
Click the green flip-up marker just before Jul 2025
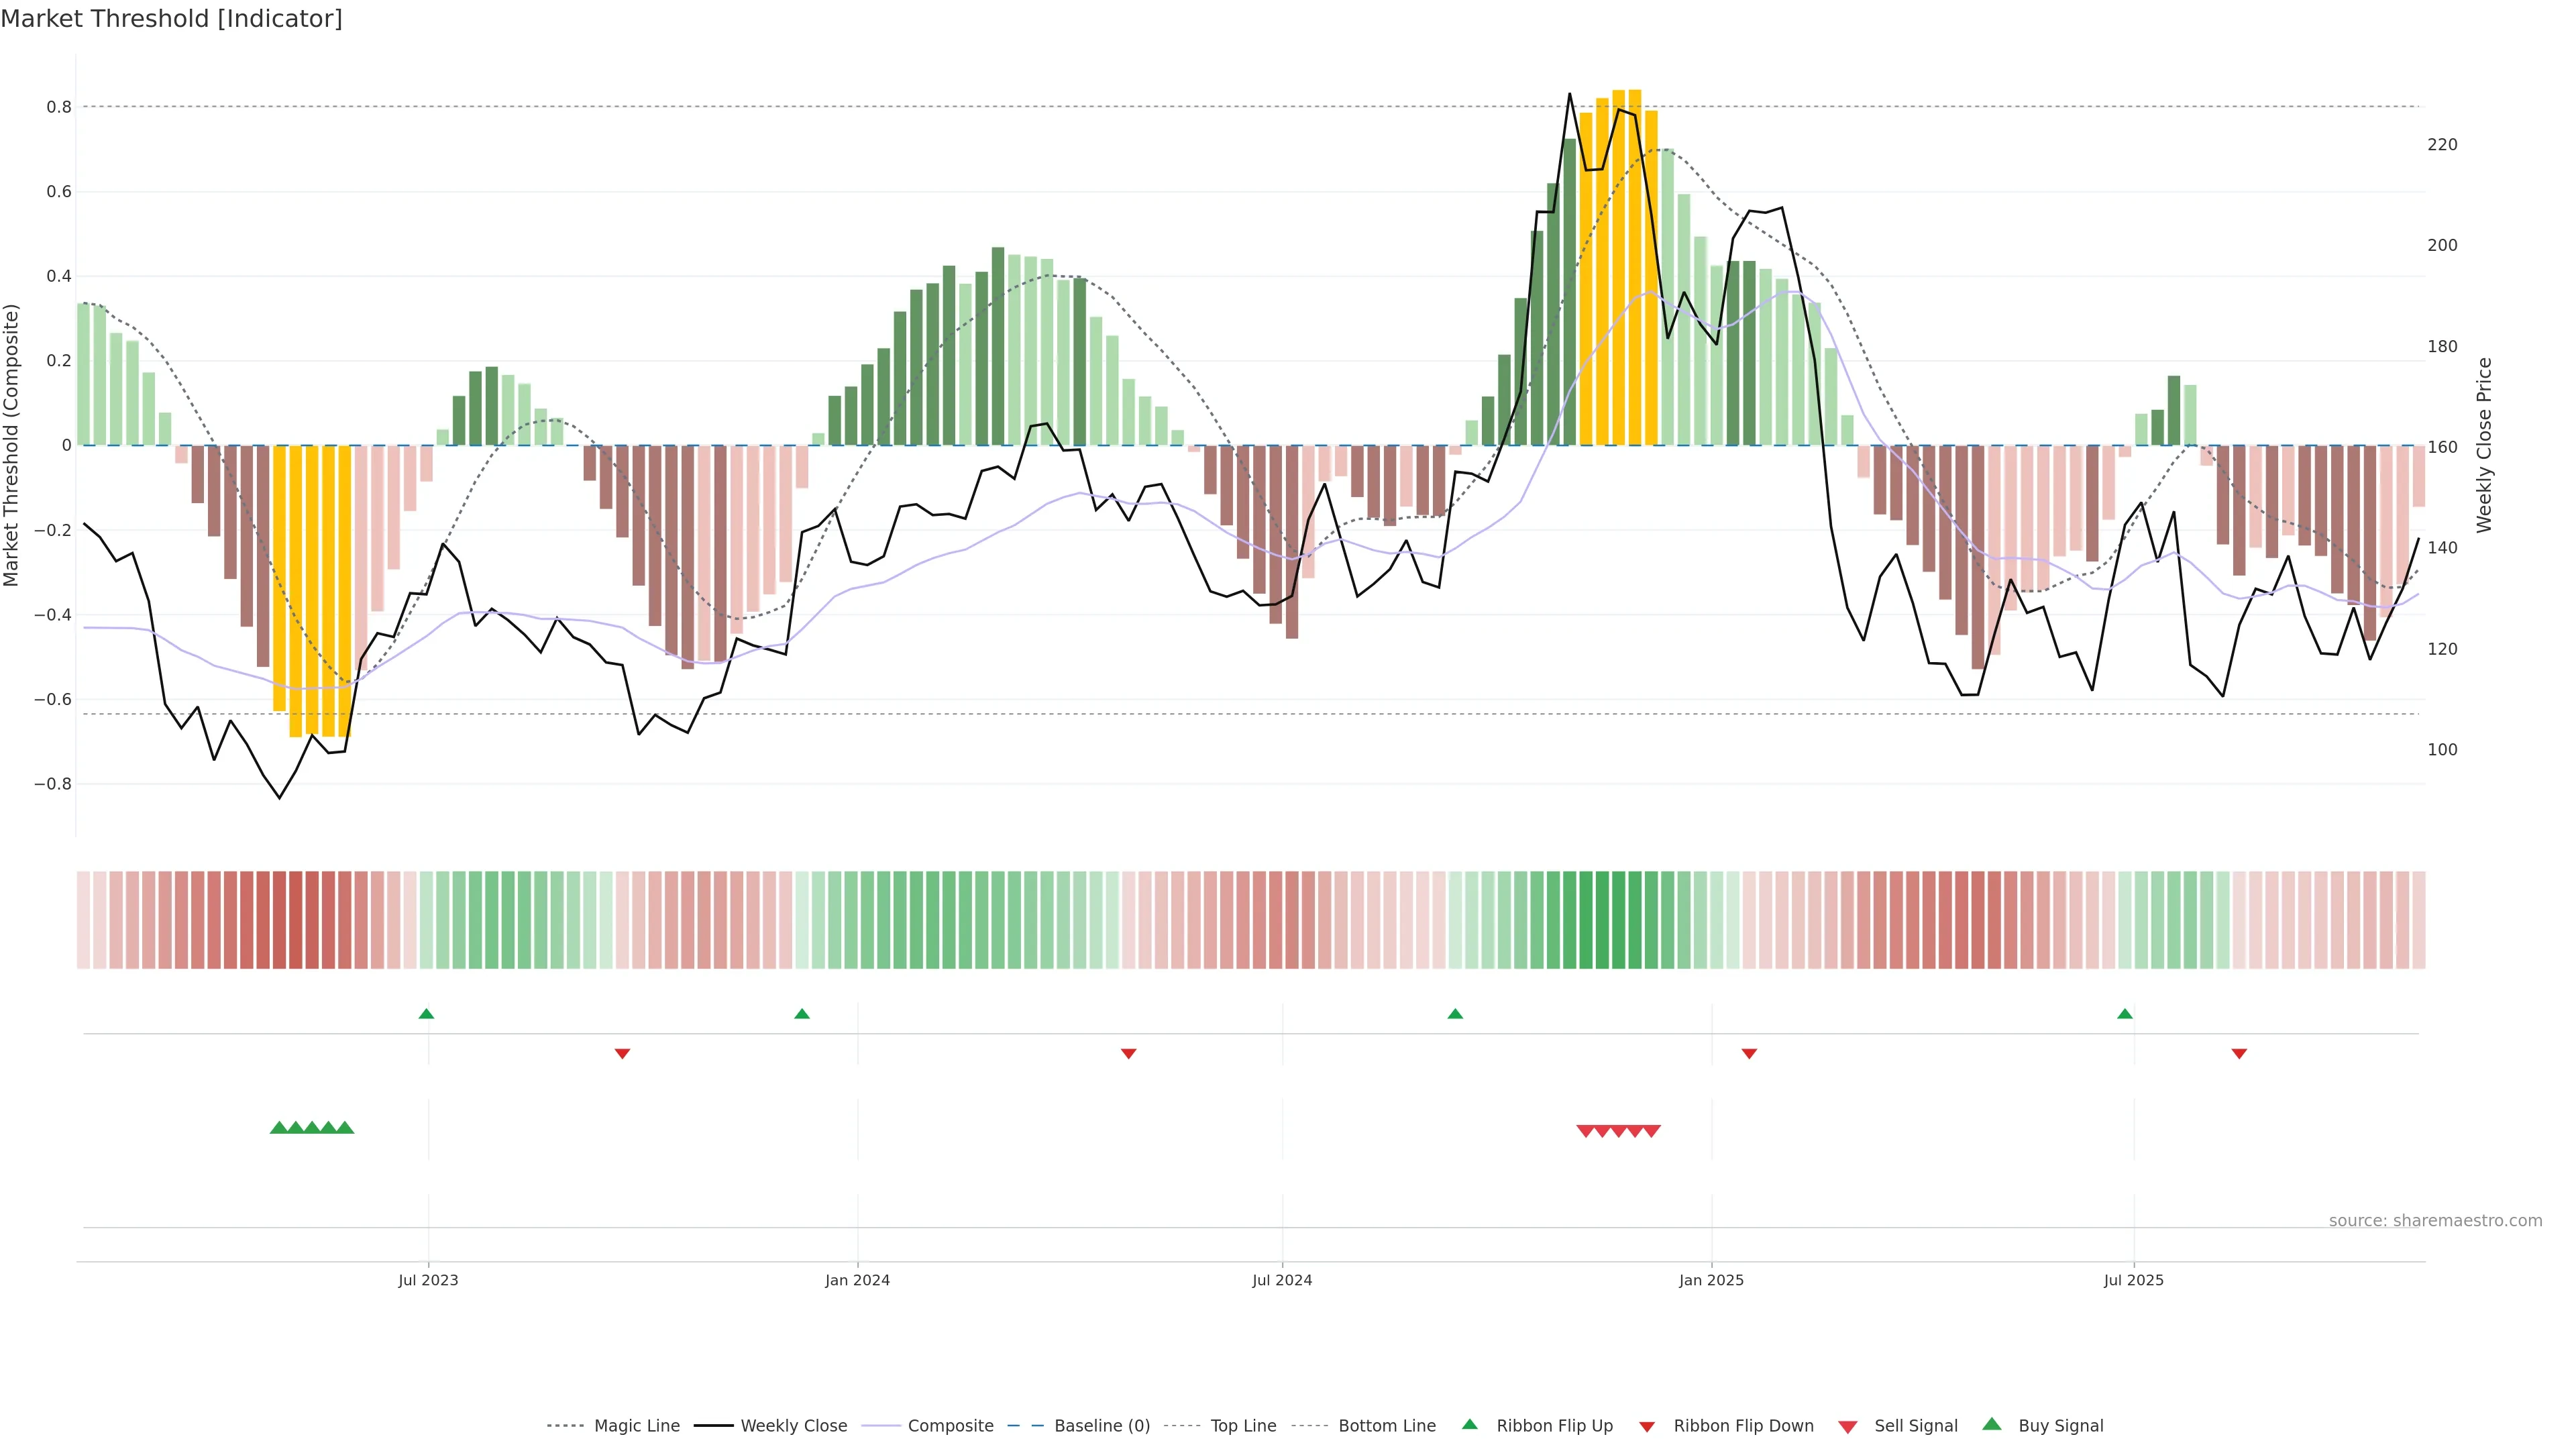(2125, 1014)
